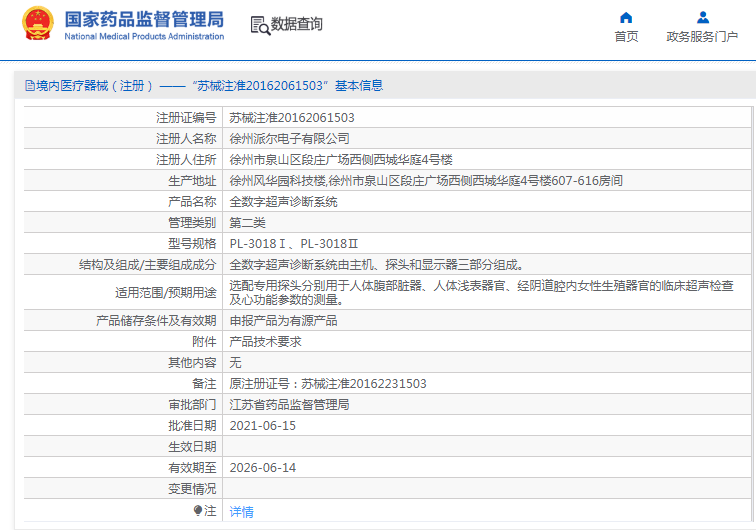Click the 注册证编号 label
The image size is (756, 530).
(186, 118)
